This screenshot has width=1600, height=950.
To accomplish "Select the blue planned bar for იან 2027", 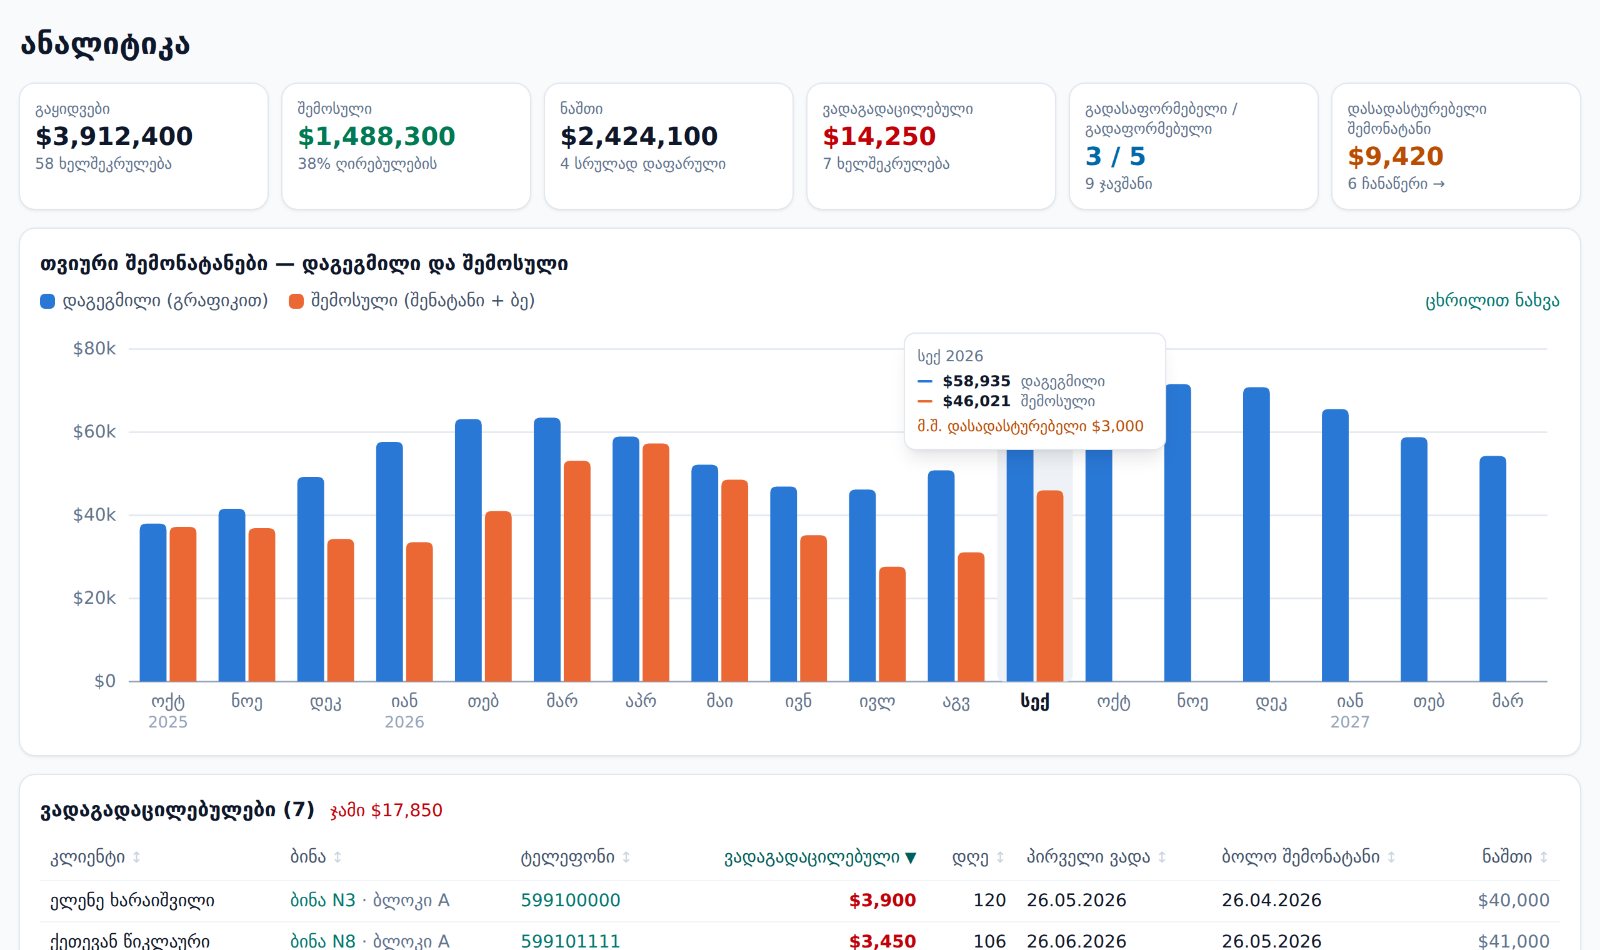I will pyautogui.click(x=1335, y=545).
